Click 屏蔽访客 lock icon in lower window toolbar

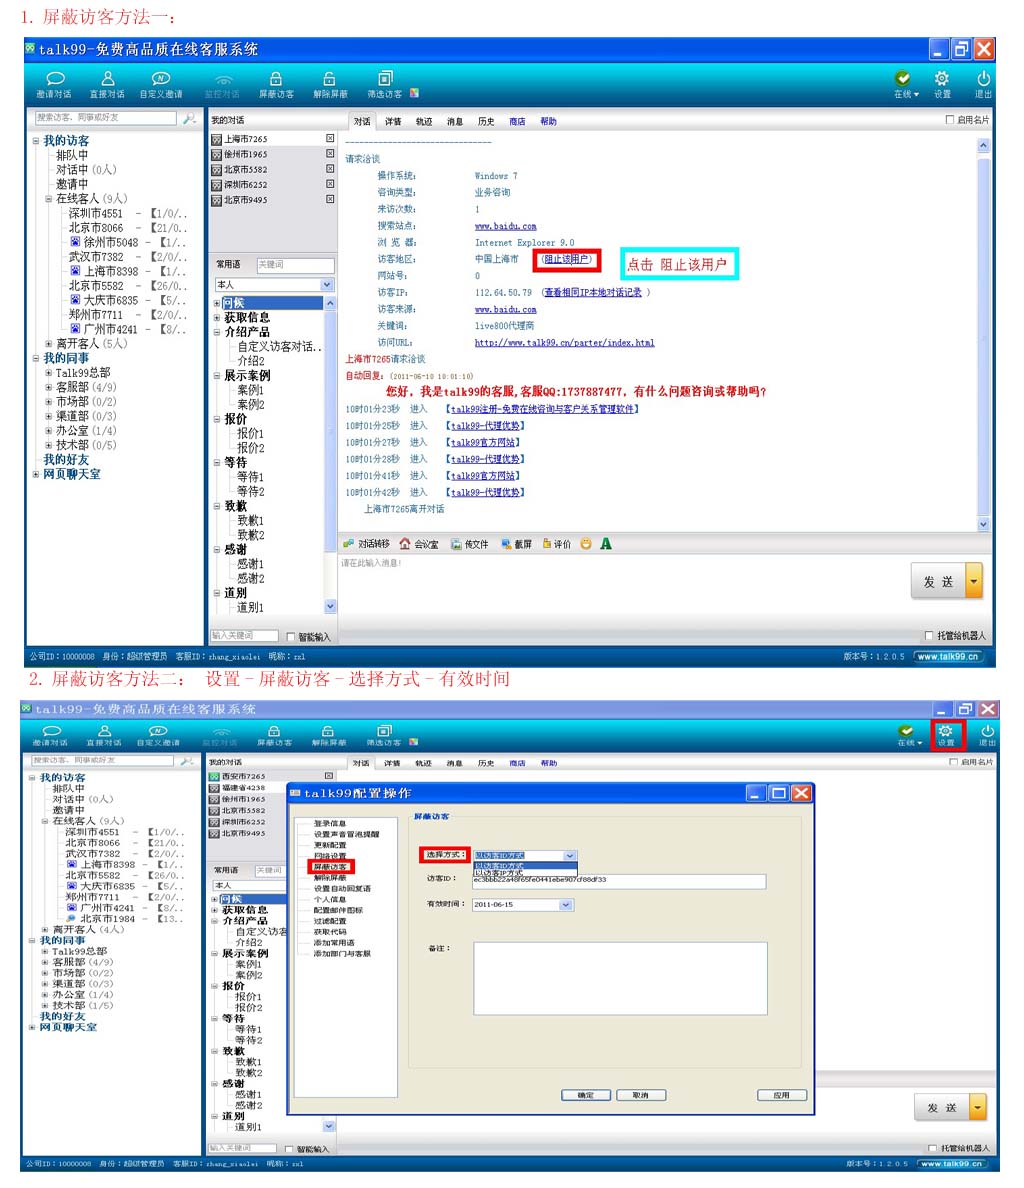(273, 731)
